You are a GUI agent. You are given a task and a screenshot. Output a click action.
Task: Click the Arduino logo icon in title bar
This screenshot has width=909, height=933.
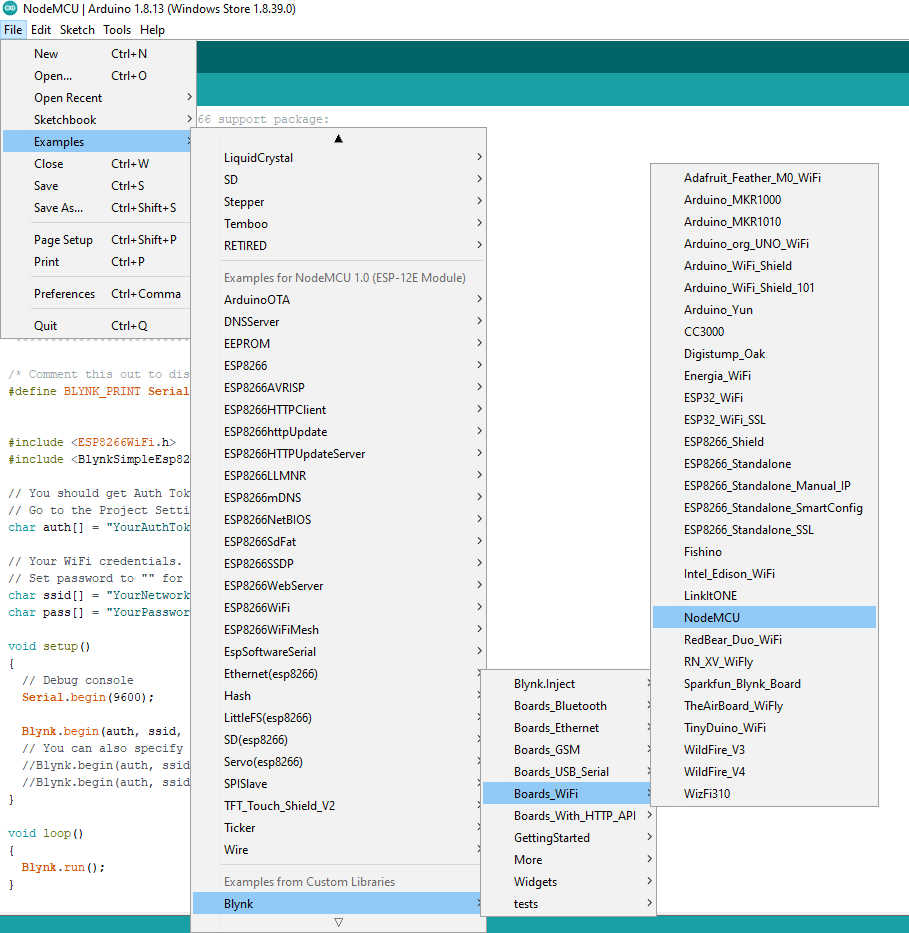click(x=10, y=8)
